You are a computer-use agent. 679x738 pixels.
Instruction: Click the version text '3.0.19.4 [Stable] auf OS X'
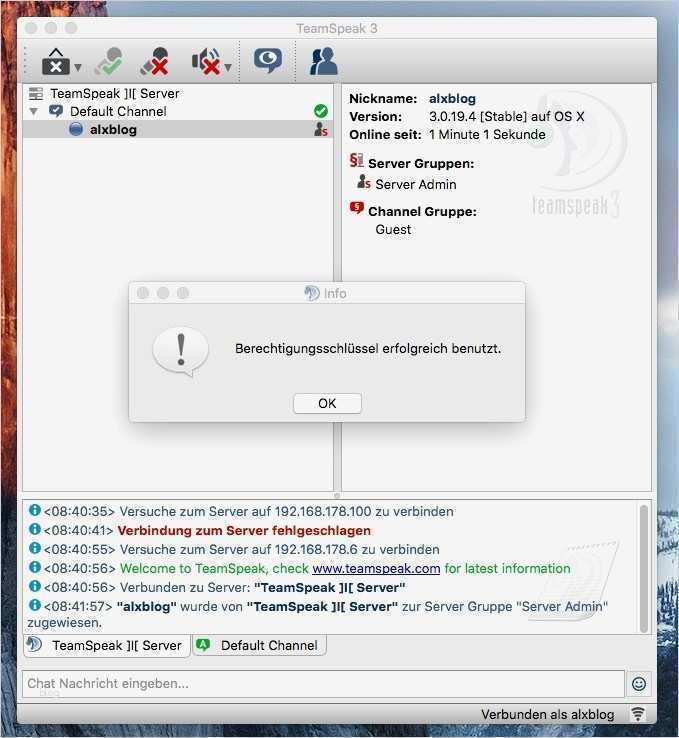(507, 116)
